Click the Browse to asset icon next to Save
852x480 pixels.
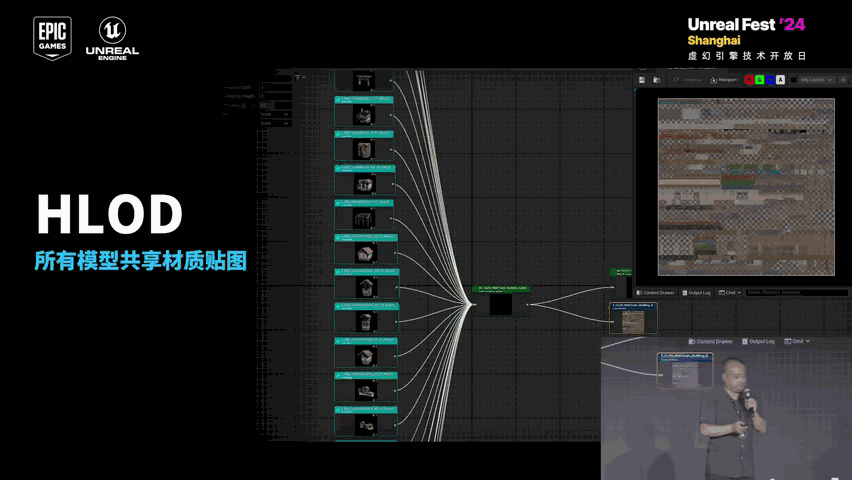coord(656,80)
